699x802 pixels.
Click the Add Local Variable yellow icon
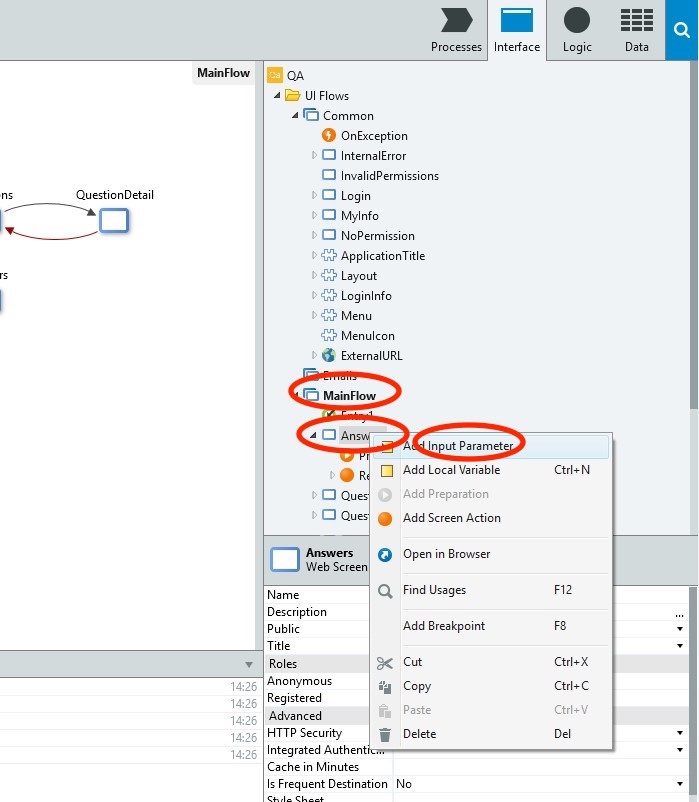[387, 471]
